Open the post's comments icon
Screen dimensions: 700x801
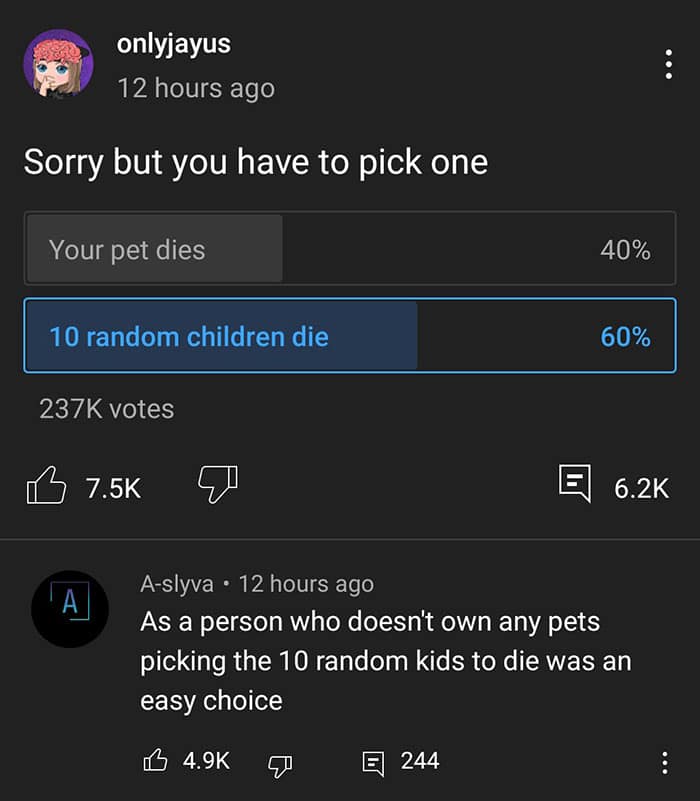(574, 486)
